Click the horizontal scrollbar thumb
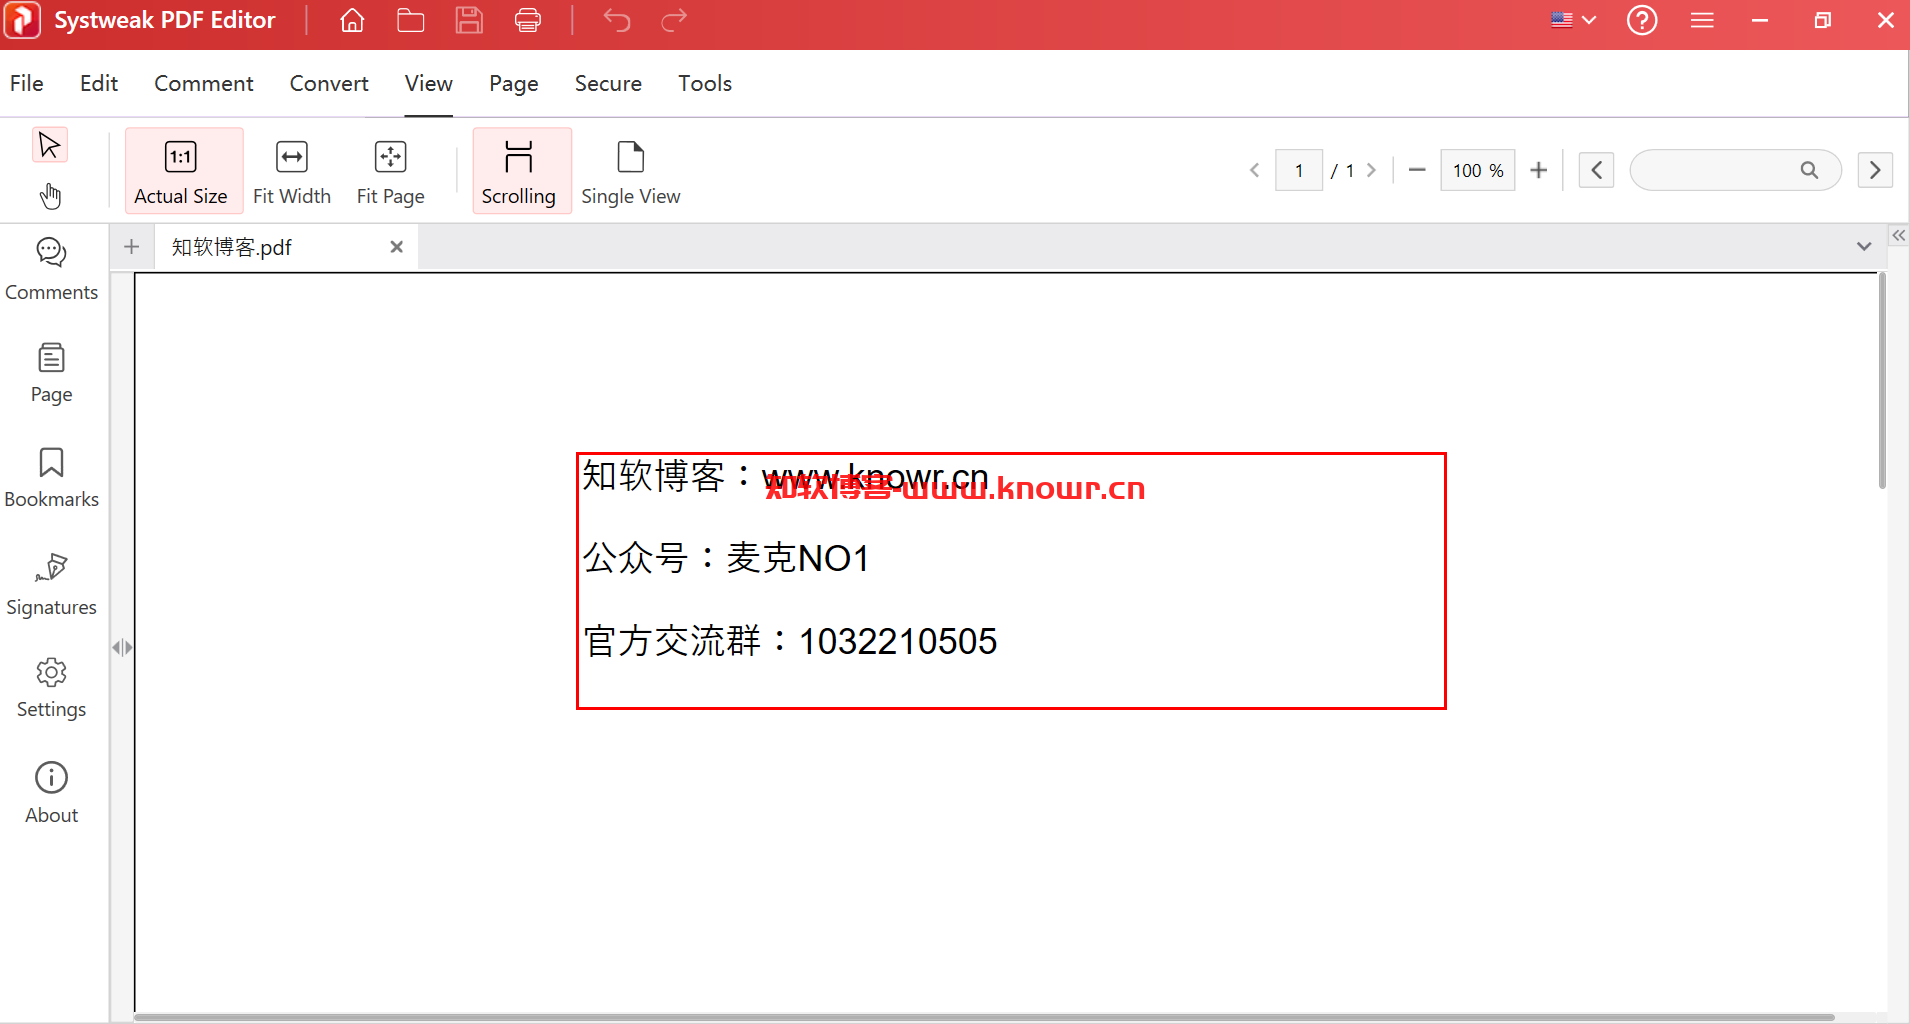The height and width of the screenshot is (1024, 1910). pos(984,1017)
